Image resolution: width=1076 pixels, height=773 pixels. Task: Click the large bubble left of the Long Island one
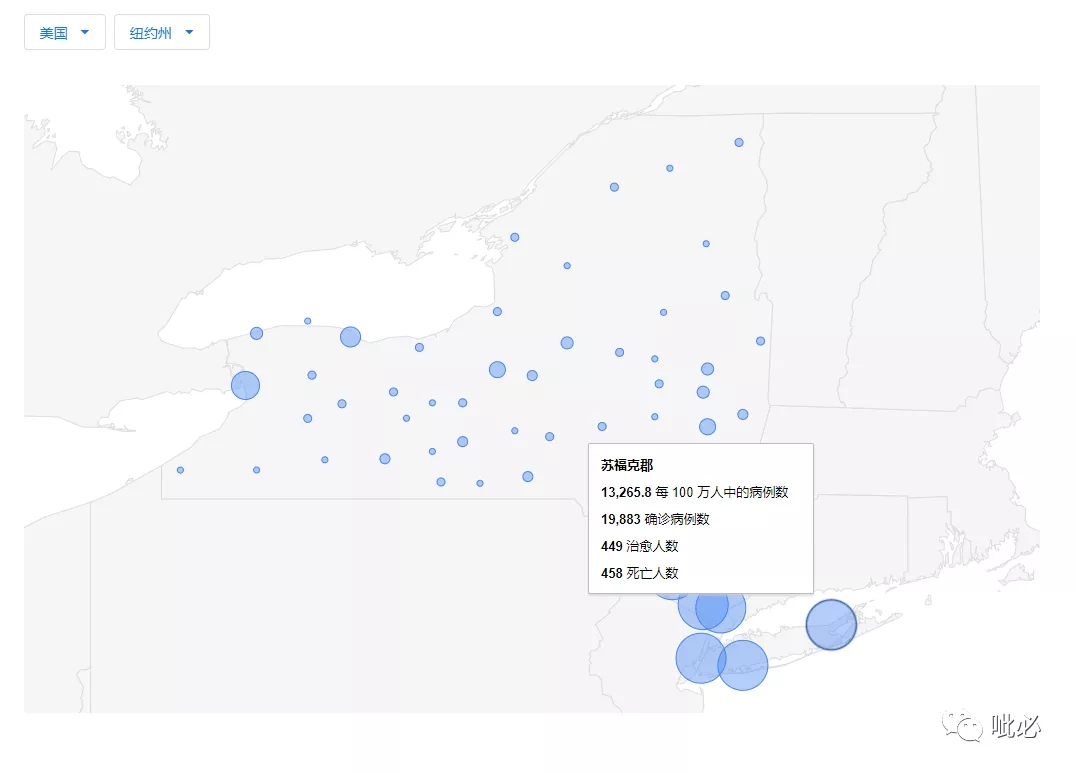(721, 608)
